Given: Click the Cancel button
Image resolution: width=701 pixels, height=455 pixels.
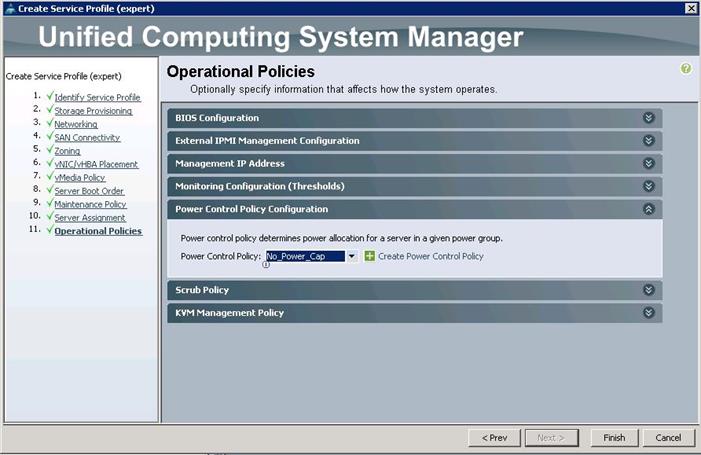Looking at the screenshot, I should coord(668,438).
